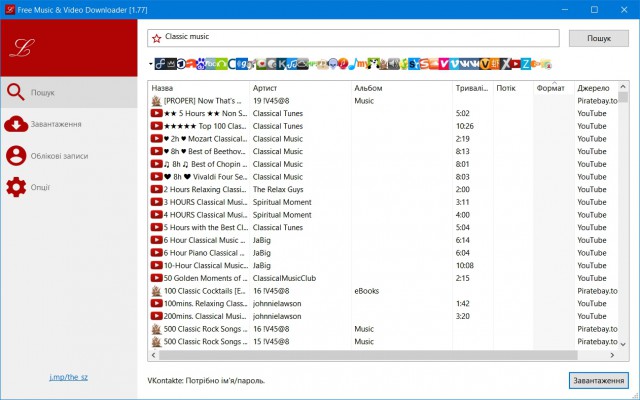640x400 pixels.
Task: Select the '2 Hours Relaxing Classi...' row
Action: tap(383, 189)
